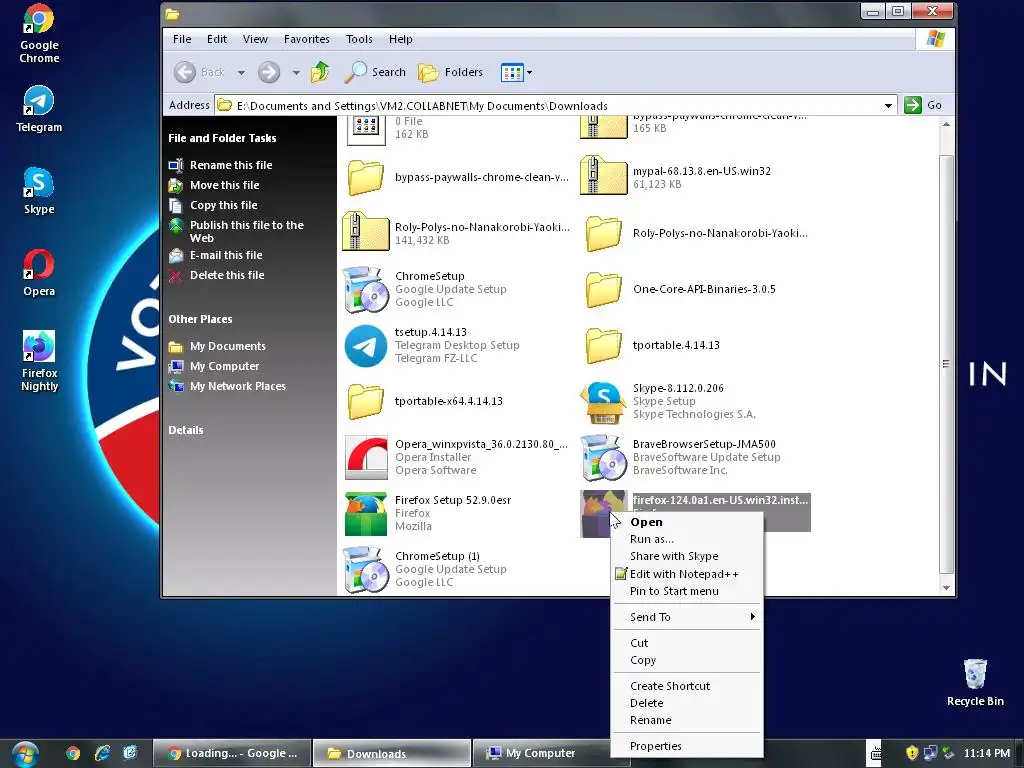Select the ChromeSetup installer icon
Viewport: 1024px width, 768px height.
tap(366, 289)
